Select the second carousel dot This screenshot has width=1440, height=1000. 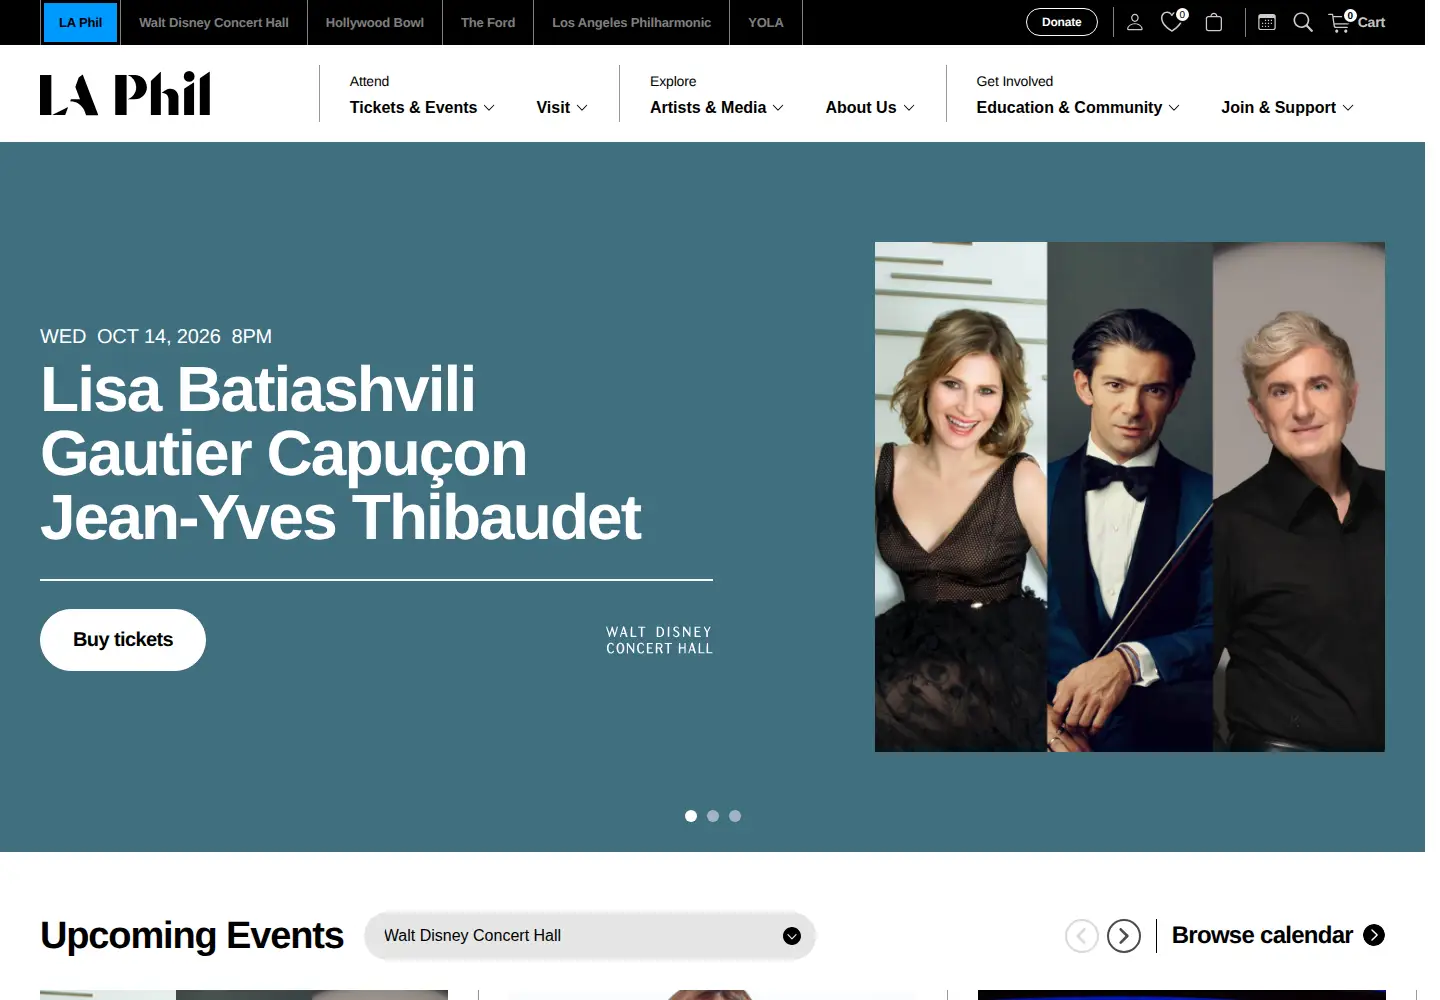pos(713,816)
